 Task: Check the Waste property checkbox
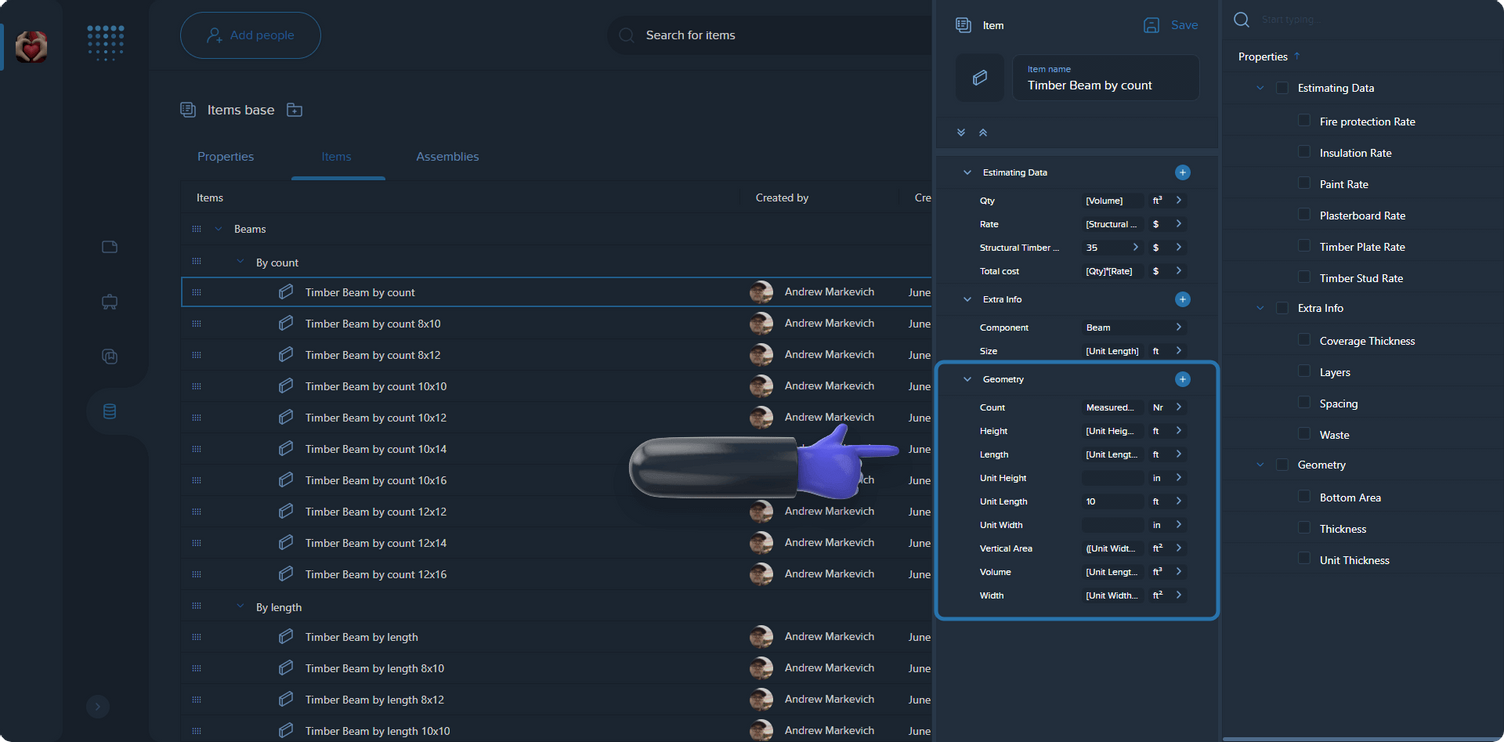click(x=1304, y=434)
